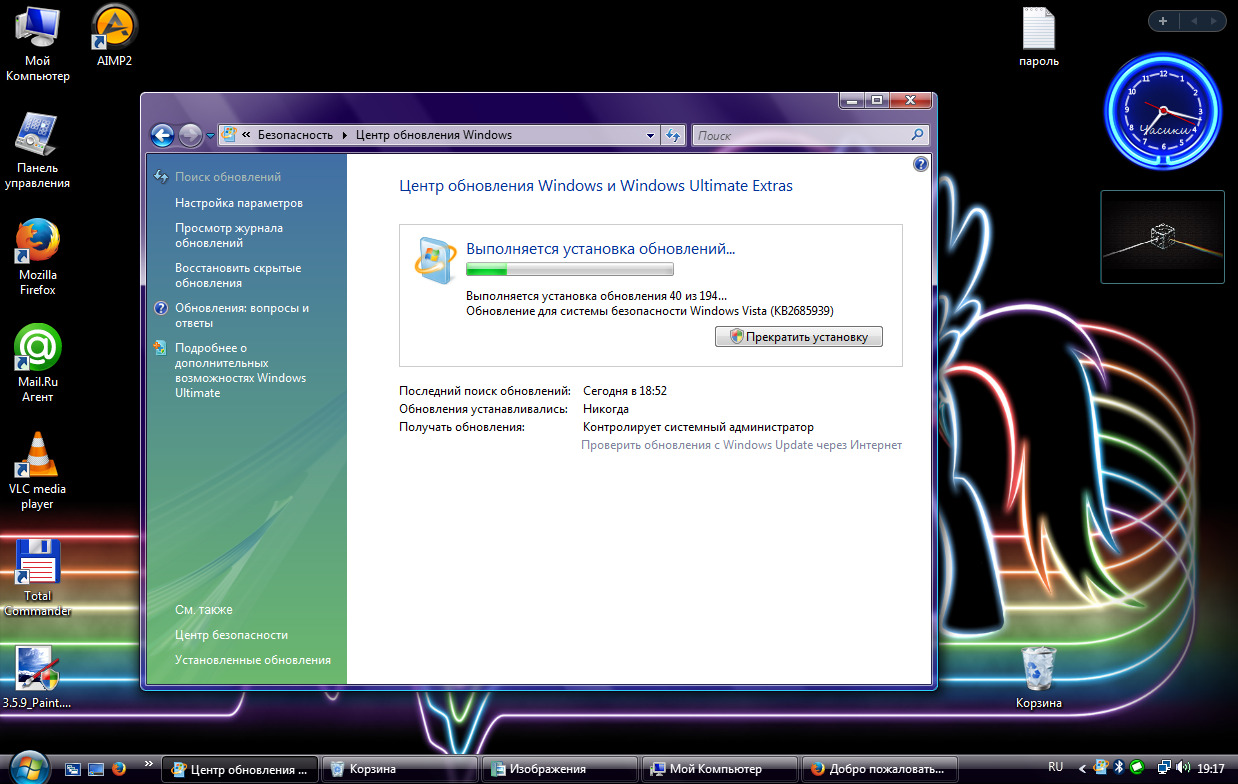Open Mail.Ru Agent desktop shortcut
1238x784 pixels.
[37, 364]
